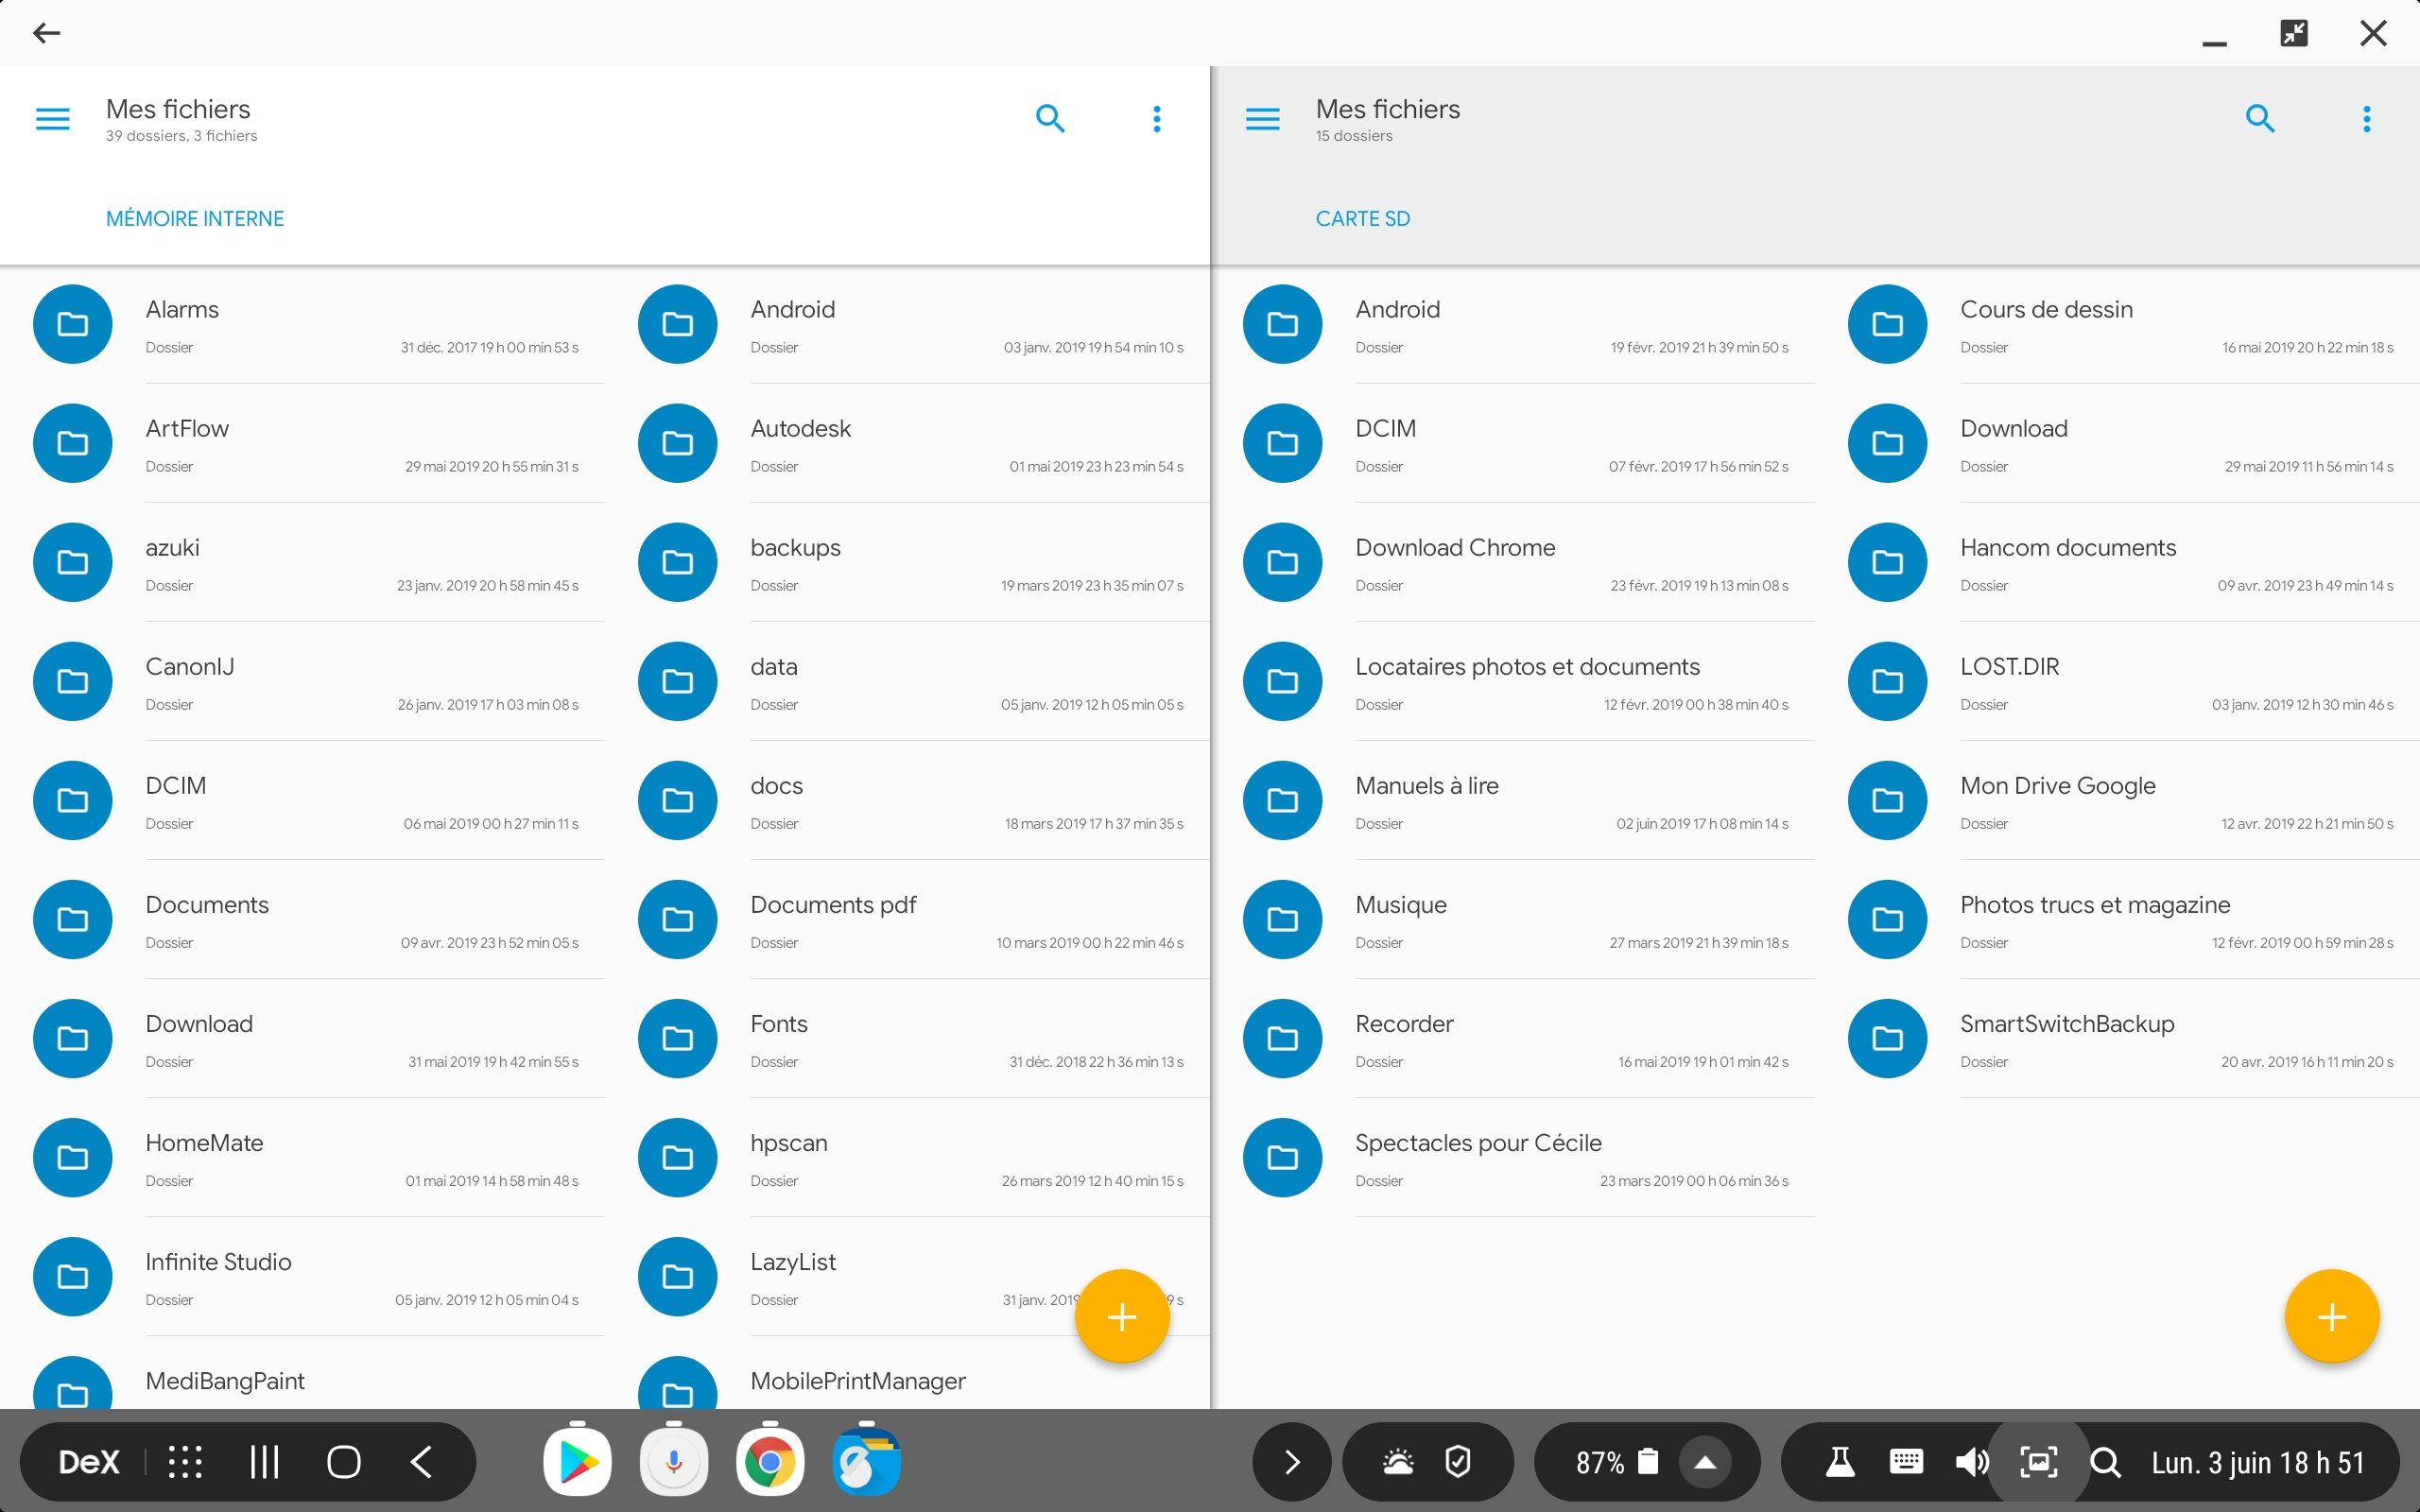This screenshot has height=1512, width=2420.
Task: Click the Download folder name in SD card pane
Action: [2014, 429]
